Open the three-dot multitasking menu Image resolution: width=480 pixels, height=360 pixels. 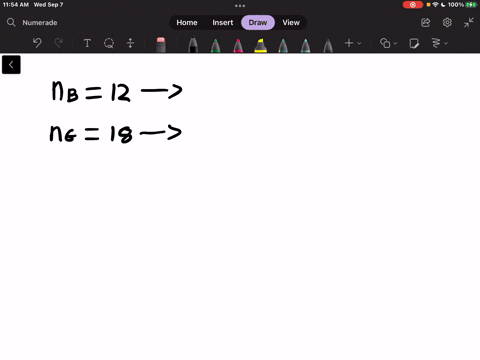240,6
